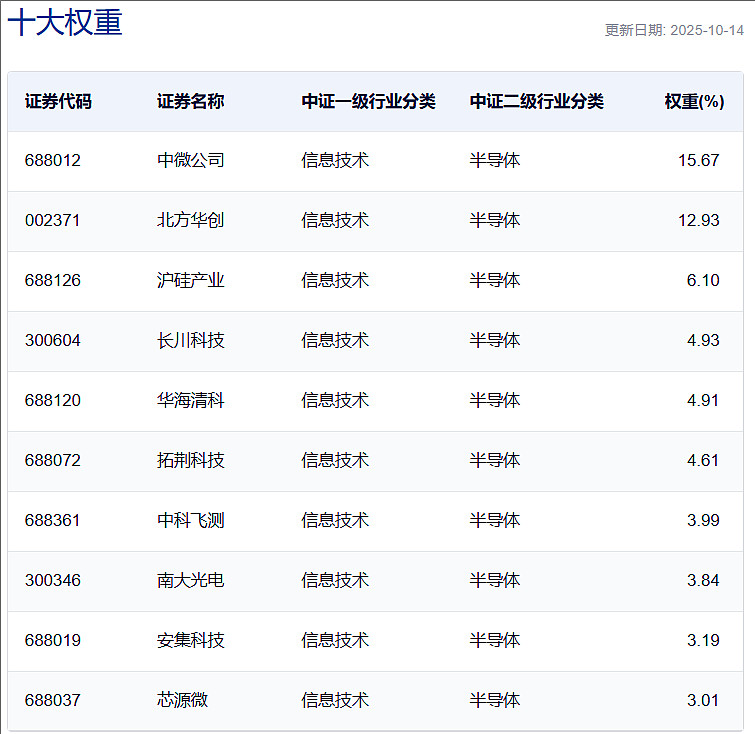The height and width of the screenshot is (734, 755).
Task: Click the 证券名称 column header
Action: [191, 102]
